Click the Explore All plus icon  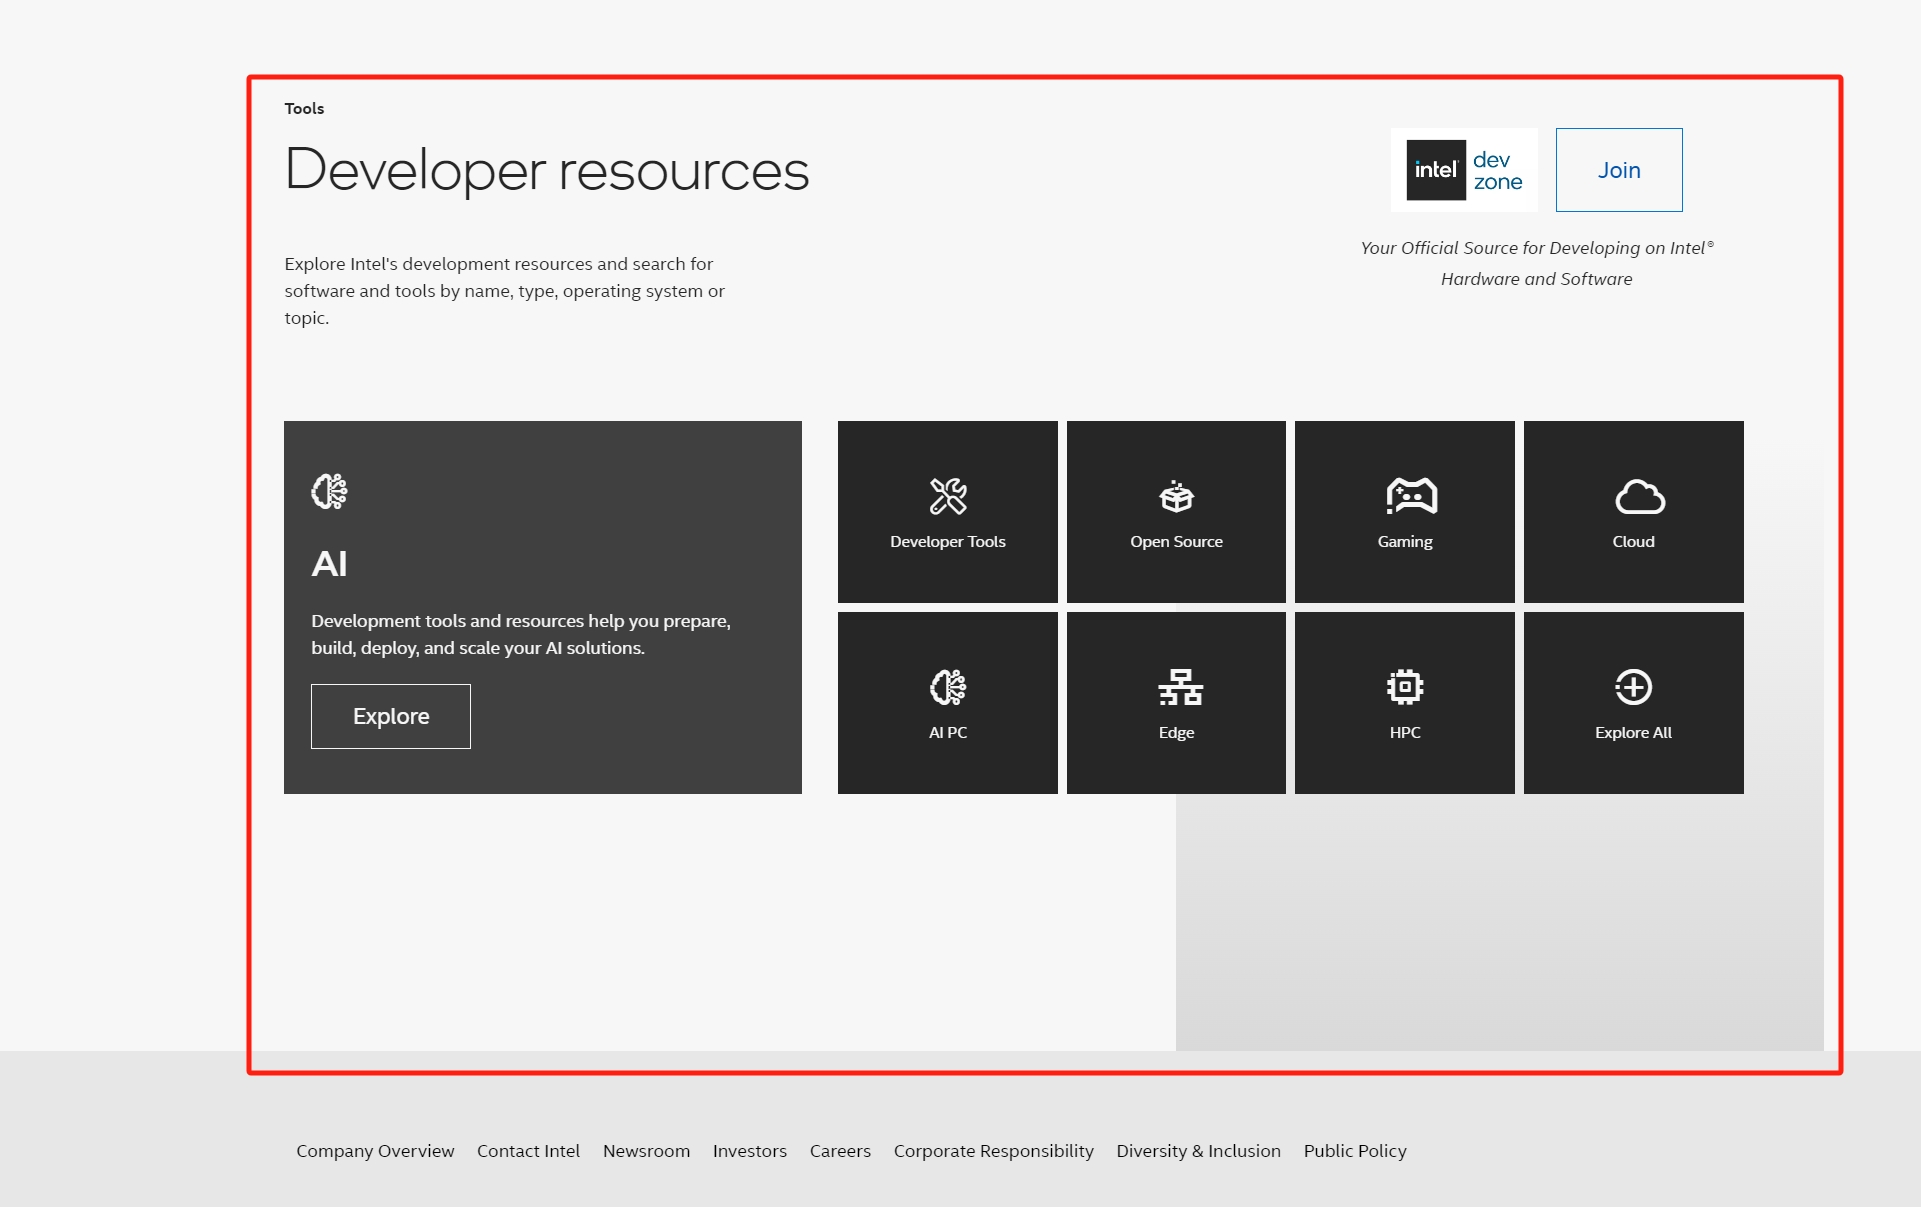(1633, 687)
